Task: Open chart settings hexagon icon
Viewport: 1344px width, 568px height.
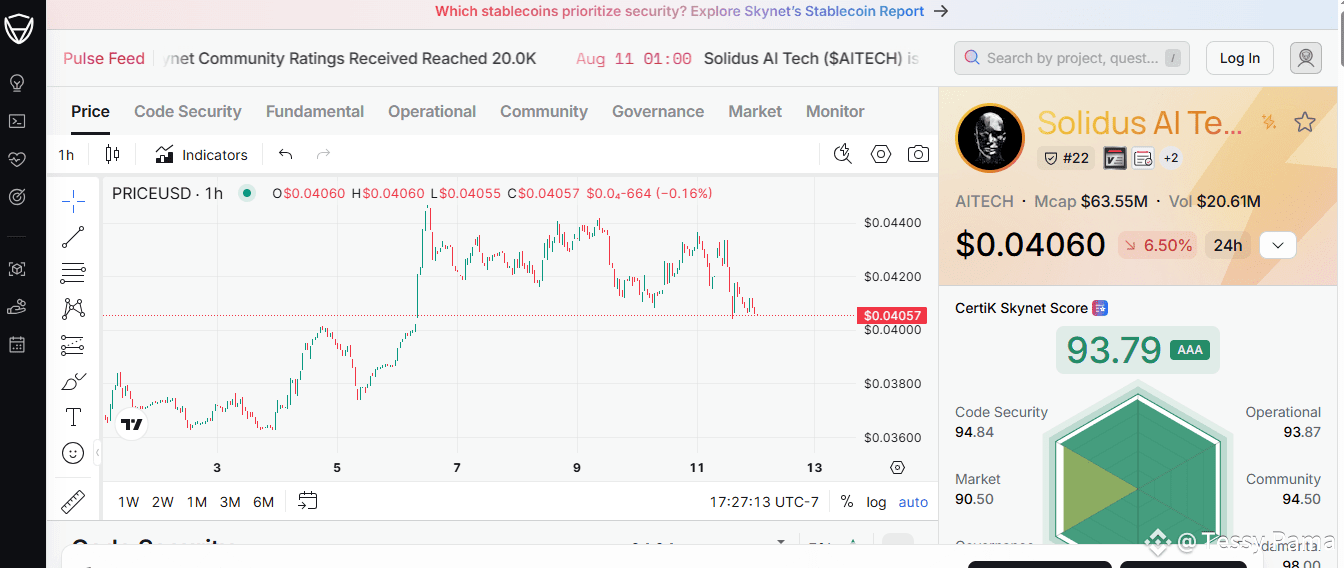Action: 881,154
